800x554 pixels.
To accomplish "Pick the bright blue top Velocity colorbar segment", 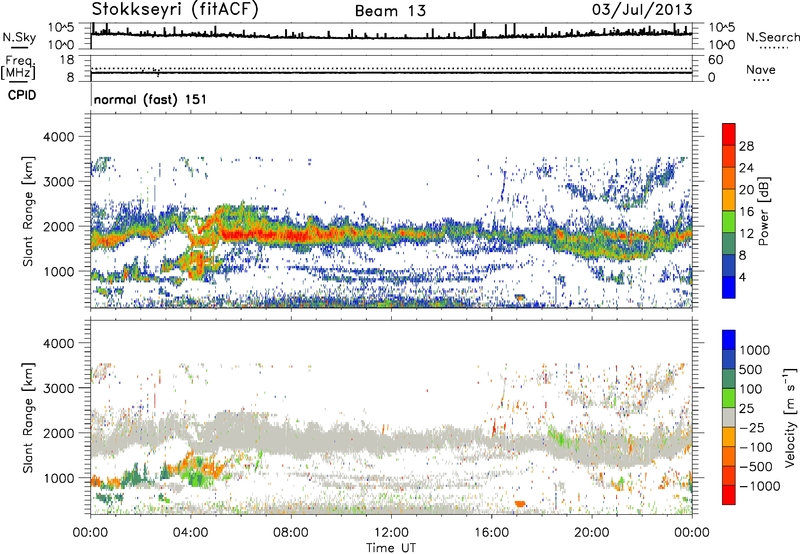I will [x=729, y=340].
